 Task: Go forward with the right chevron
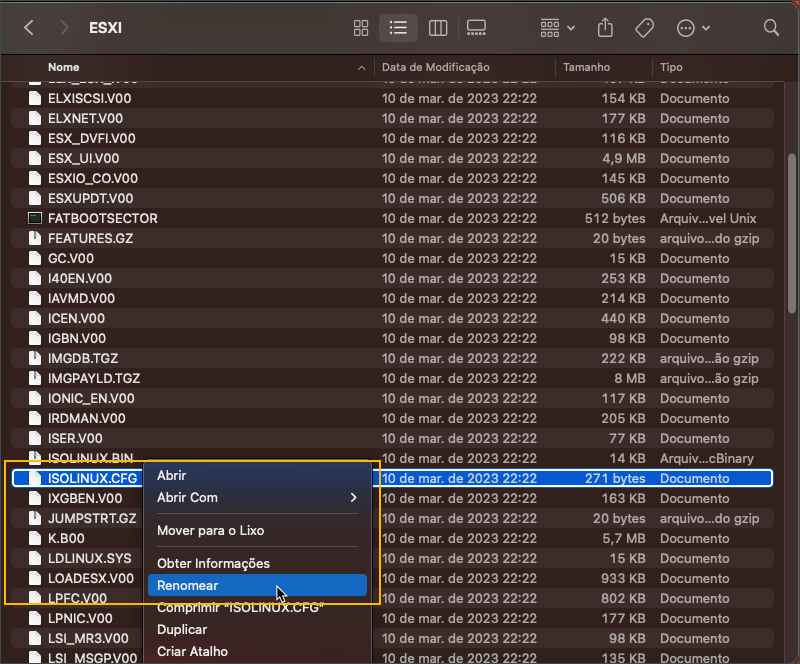click(x=64, y=28)
